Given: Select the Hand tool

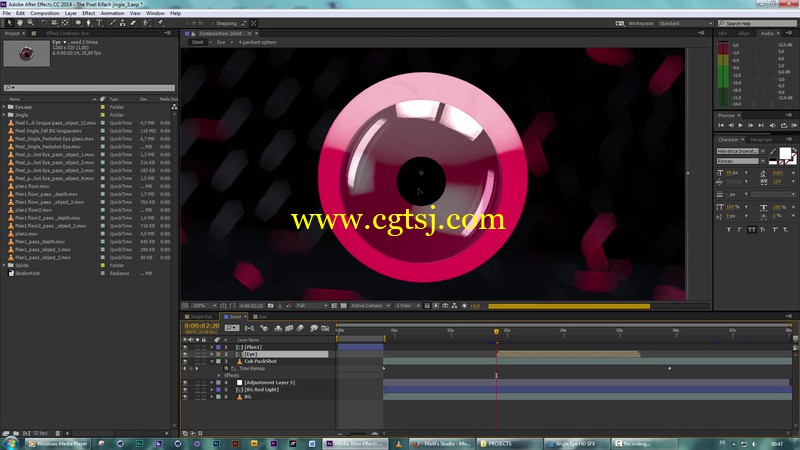Looking at the screenshot, I should tap(20, 23).
